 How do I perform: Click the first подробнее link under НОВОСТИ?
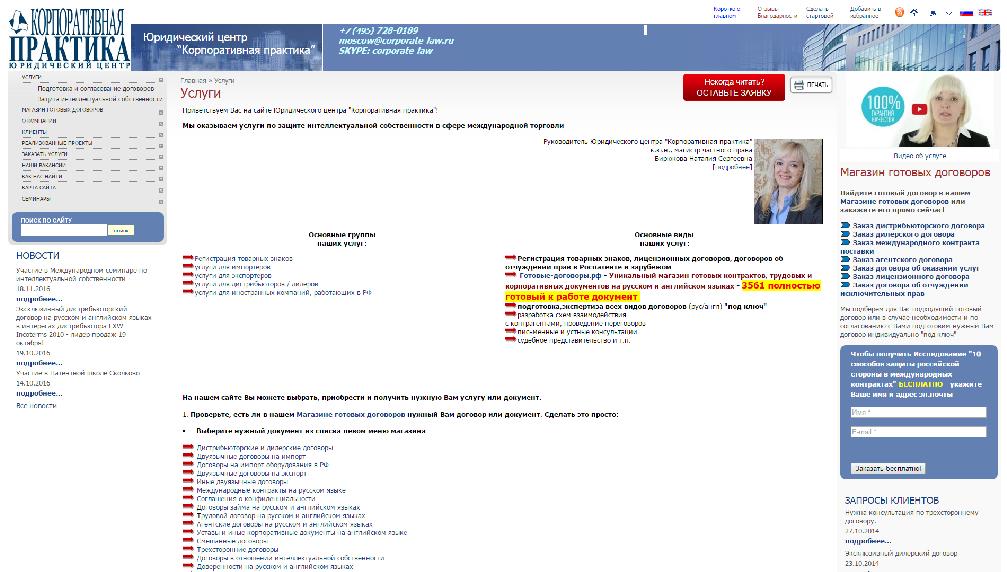pos(39,299)
